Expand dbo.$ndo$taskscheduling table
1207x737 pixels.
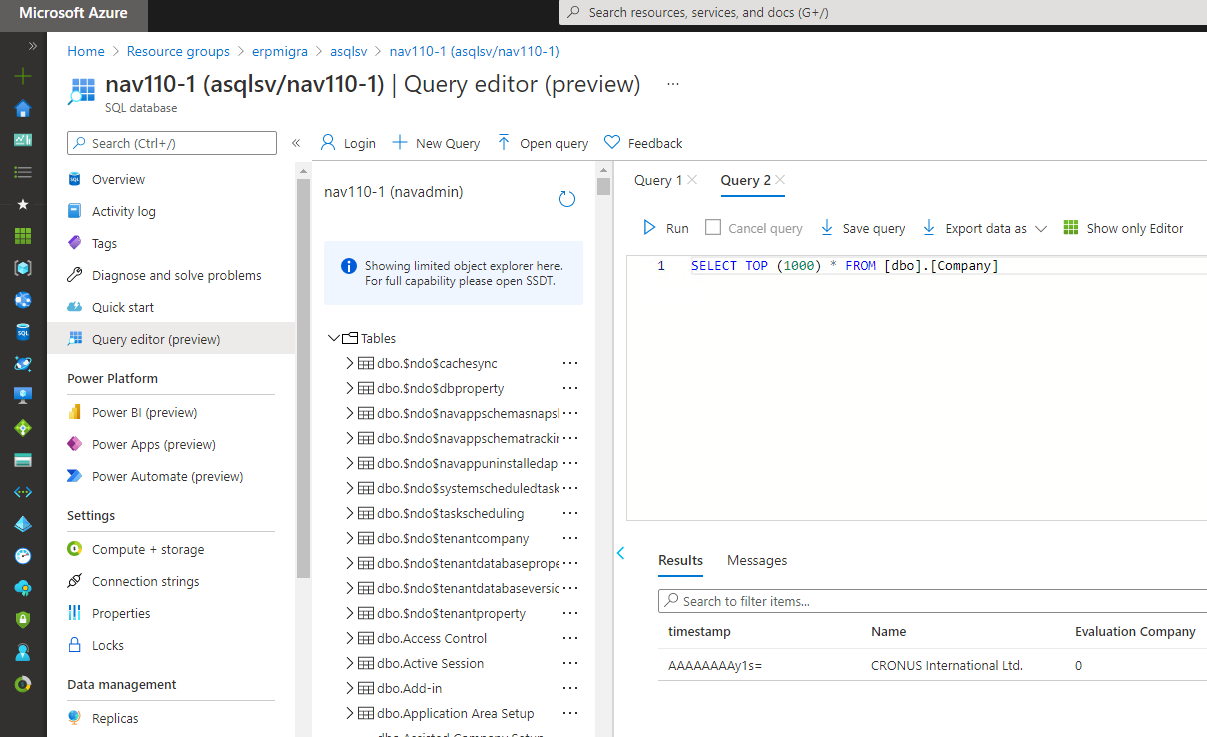tap(350, 513)
